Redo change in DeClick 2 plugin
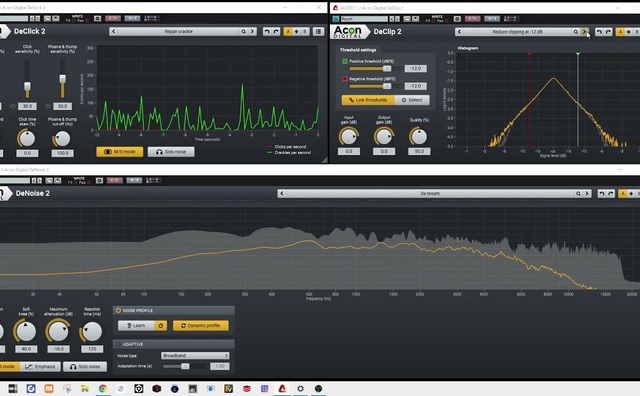The image size is (640, 396). [x=276, y=31]
